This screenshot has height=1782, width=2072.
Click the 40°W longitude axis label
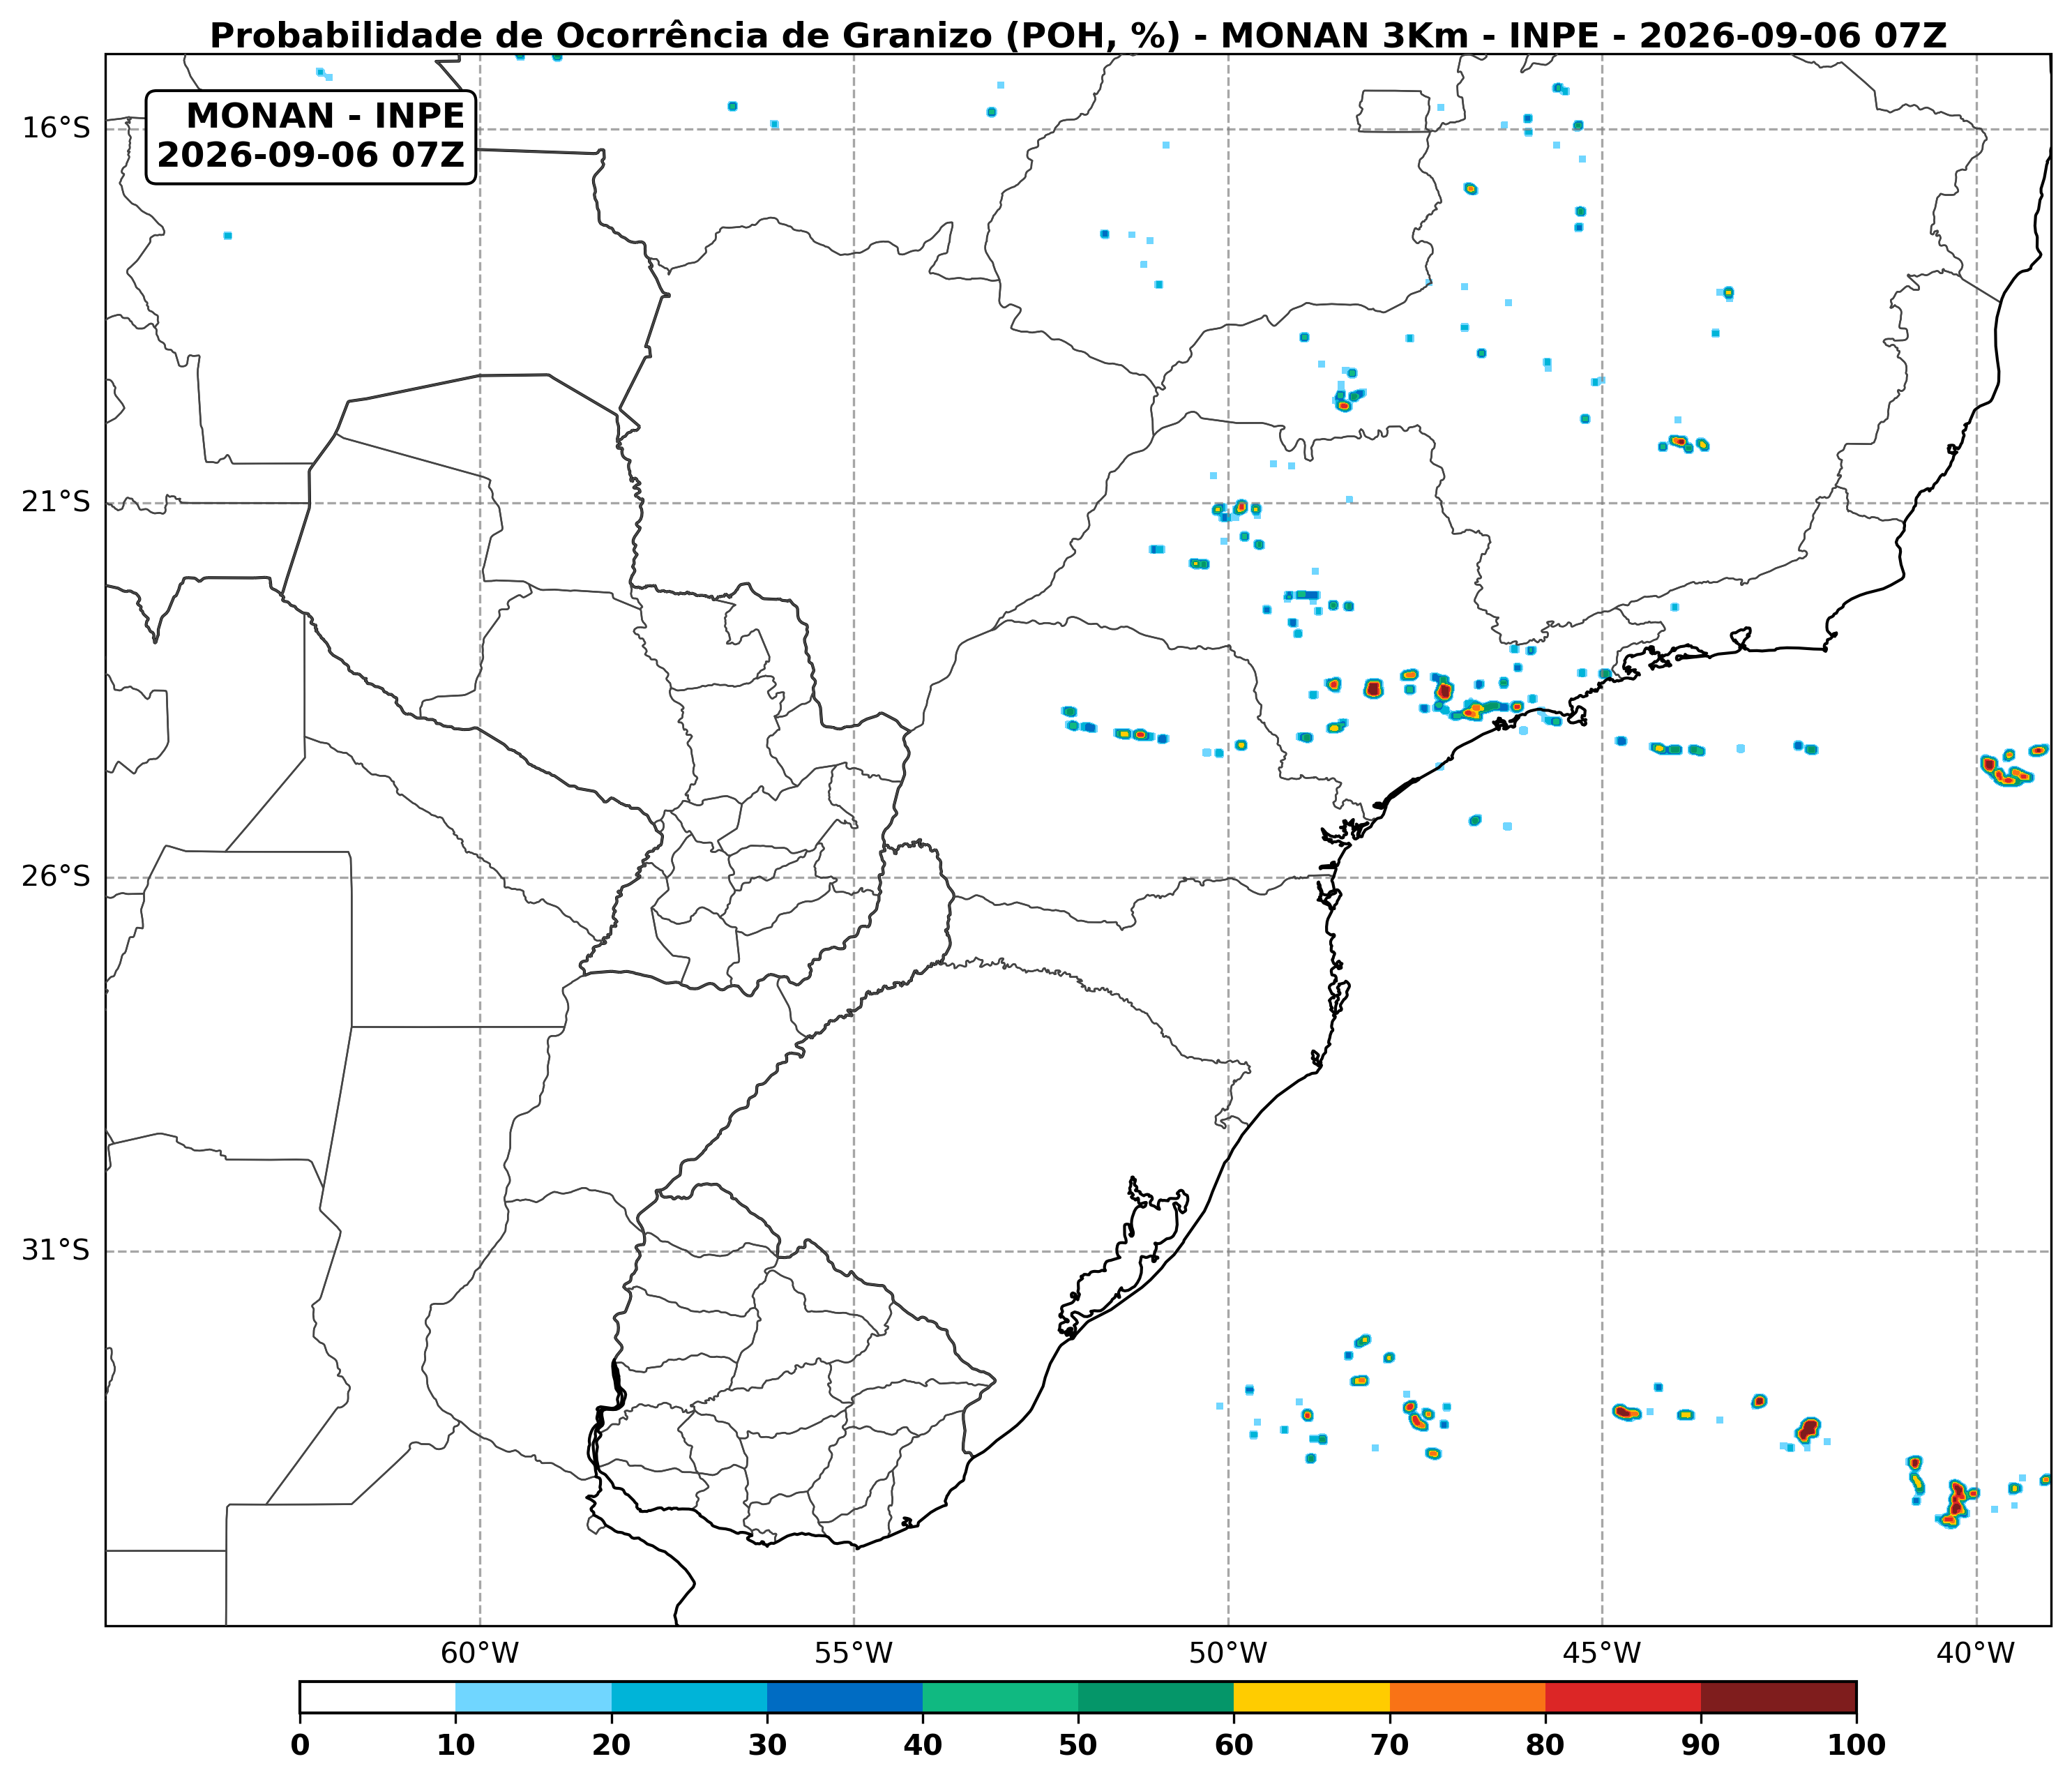click(x=1976, y=1653)
